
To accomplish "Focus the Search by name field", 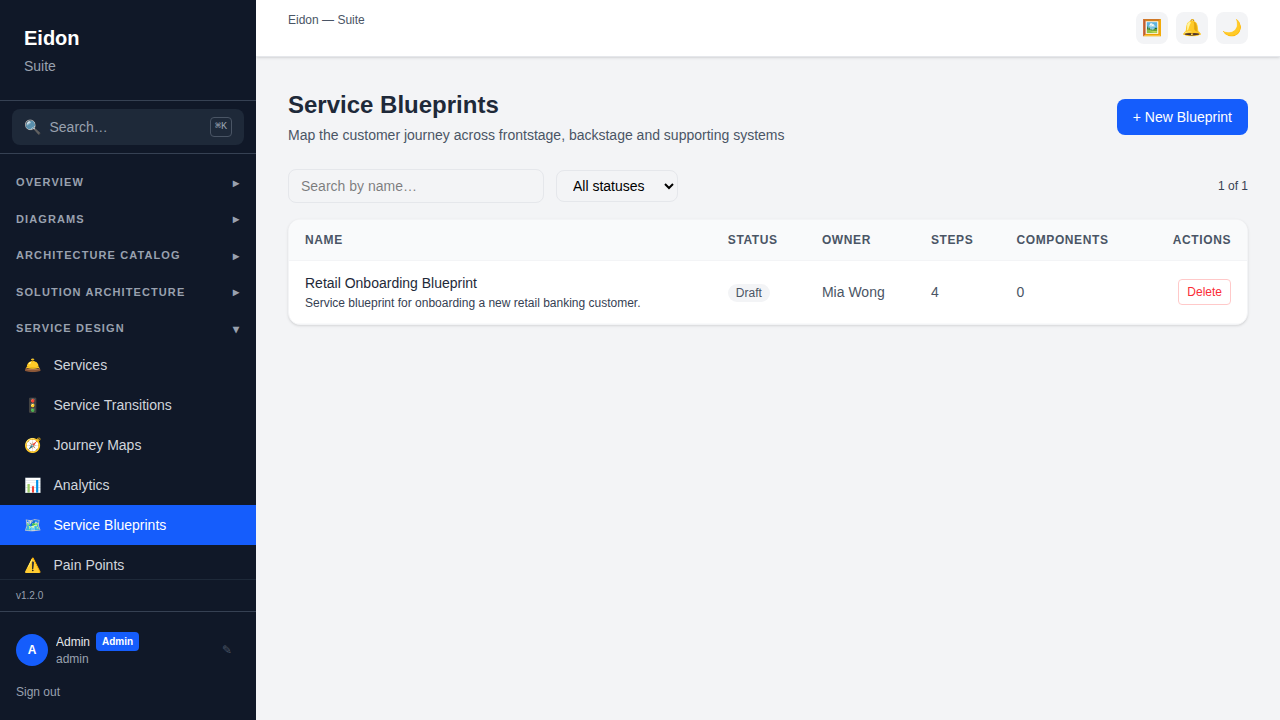I will [416, 186].
